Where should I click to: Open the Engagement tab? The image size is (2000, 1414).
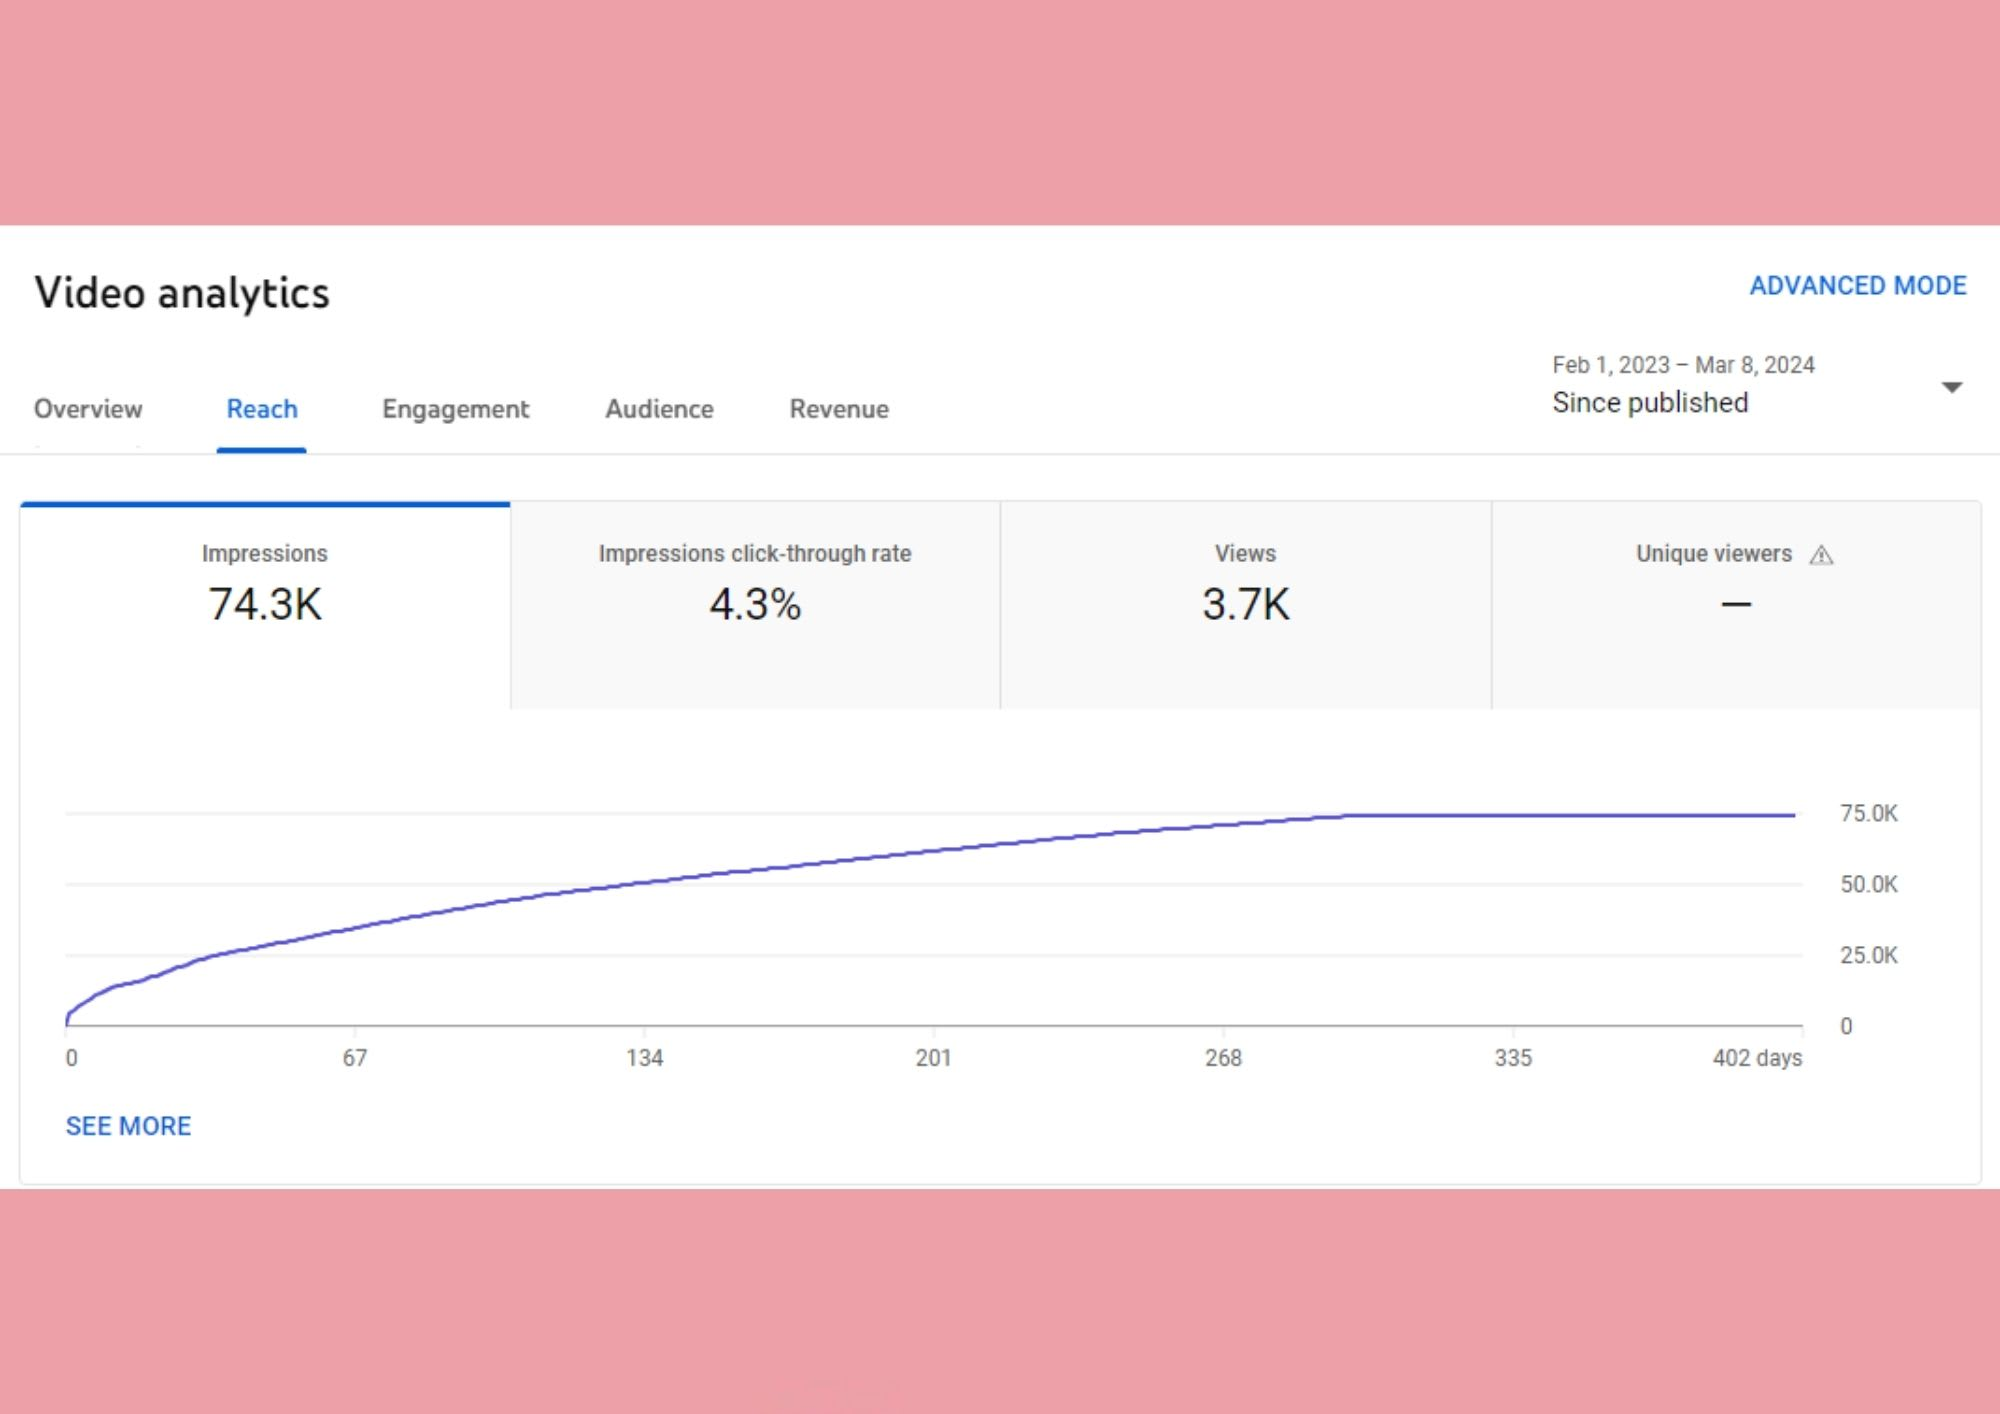[455, 409]
